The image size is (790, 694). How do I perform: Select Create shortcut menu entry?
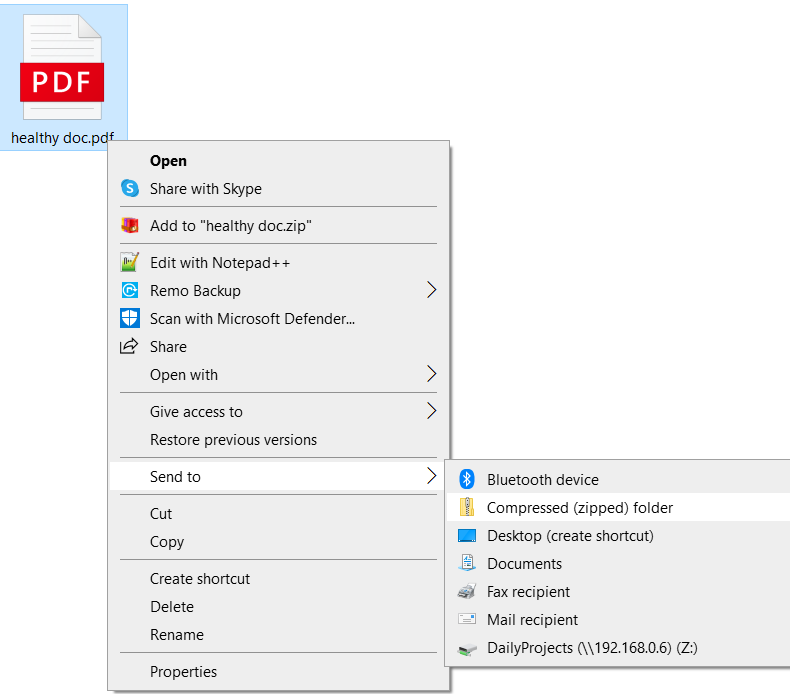[x=200, y=579]
